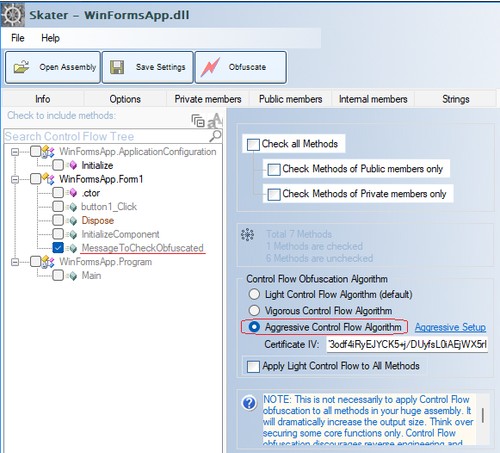This screenshot has width=500, height=453.
Task: Uncheck the MessageToCheckObfuscated checkbox
Action: click(x=58, y=248)
